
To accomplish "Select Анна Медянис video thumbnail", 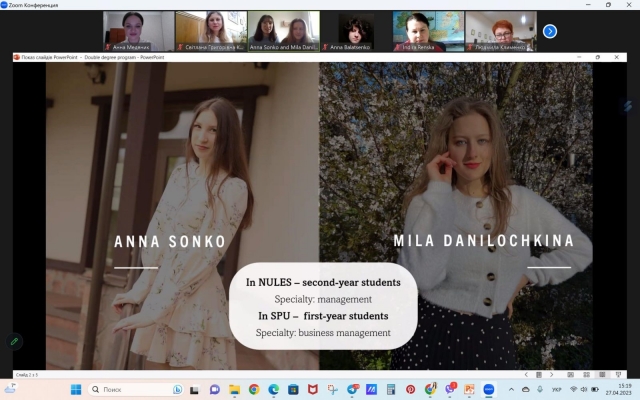I will [139, 31].
